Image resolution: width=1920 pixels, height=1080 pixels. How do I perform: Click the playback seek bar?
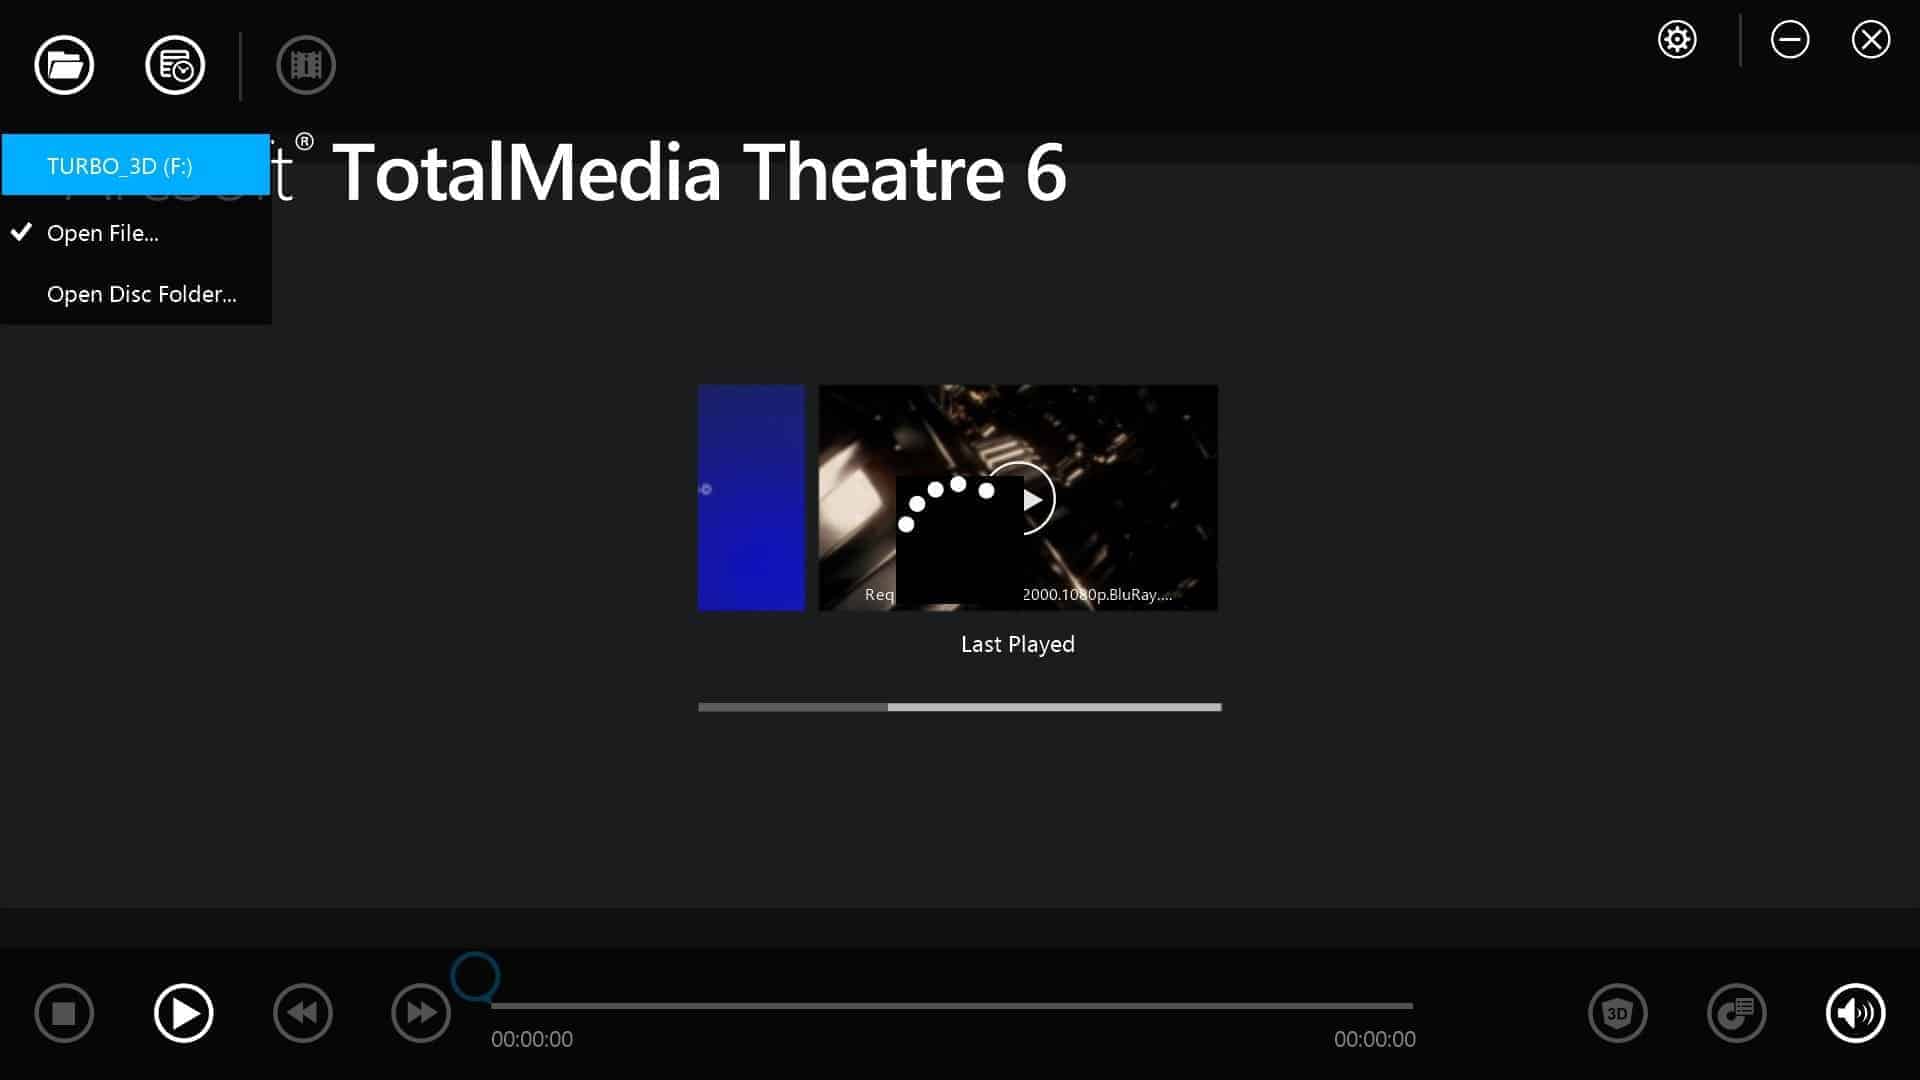tap(952, 1006)
